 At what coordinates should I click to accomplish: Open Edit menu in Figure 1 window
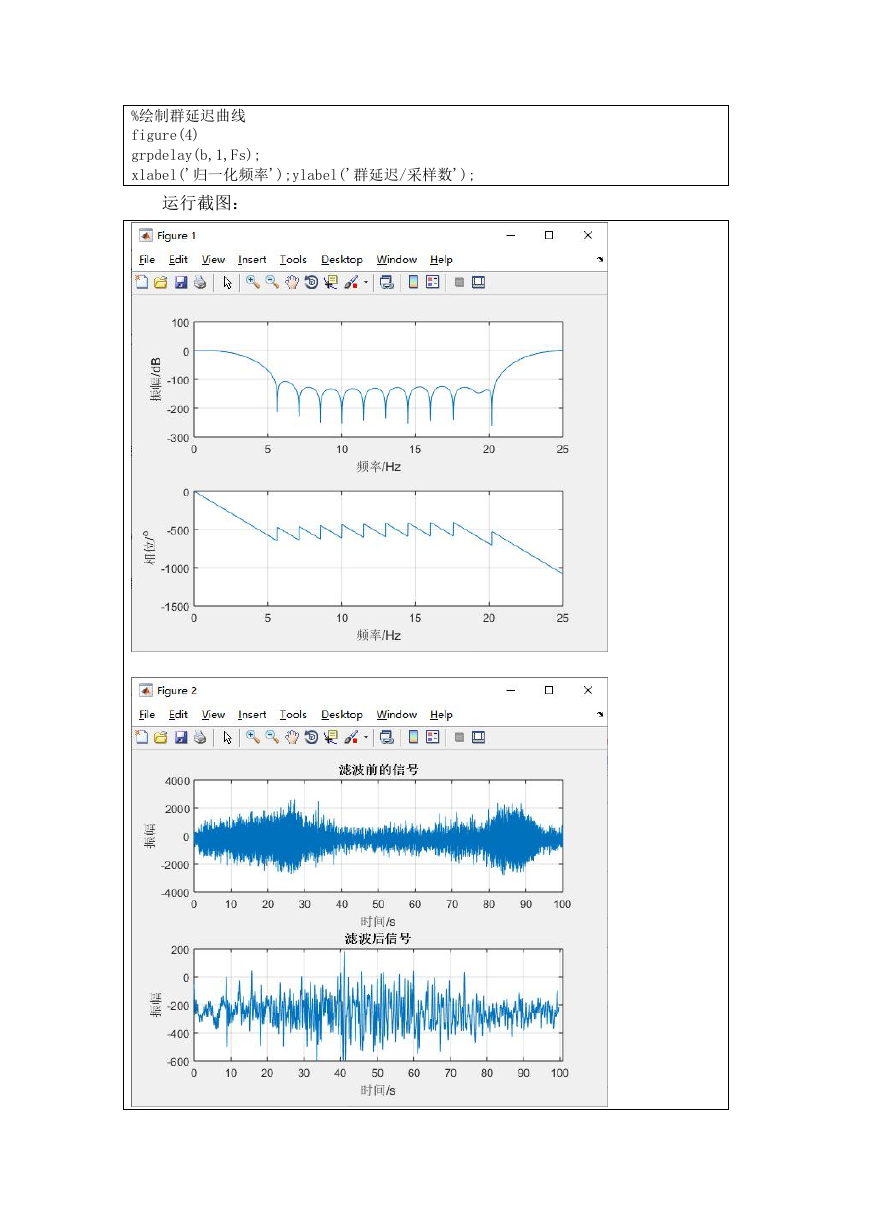click(x=178, y=260)
